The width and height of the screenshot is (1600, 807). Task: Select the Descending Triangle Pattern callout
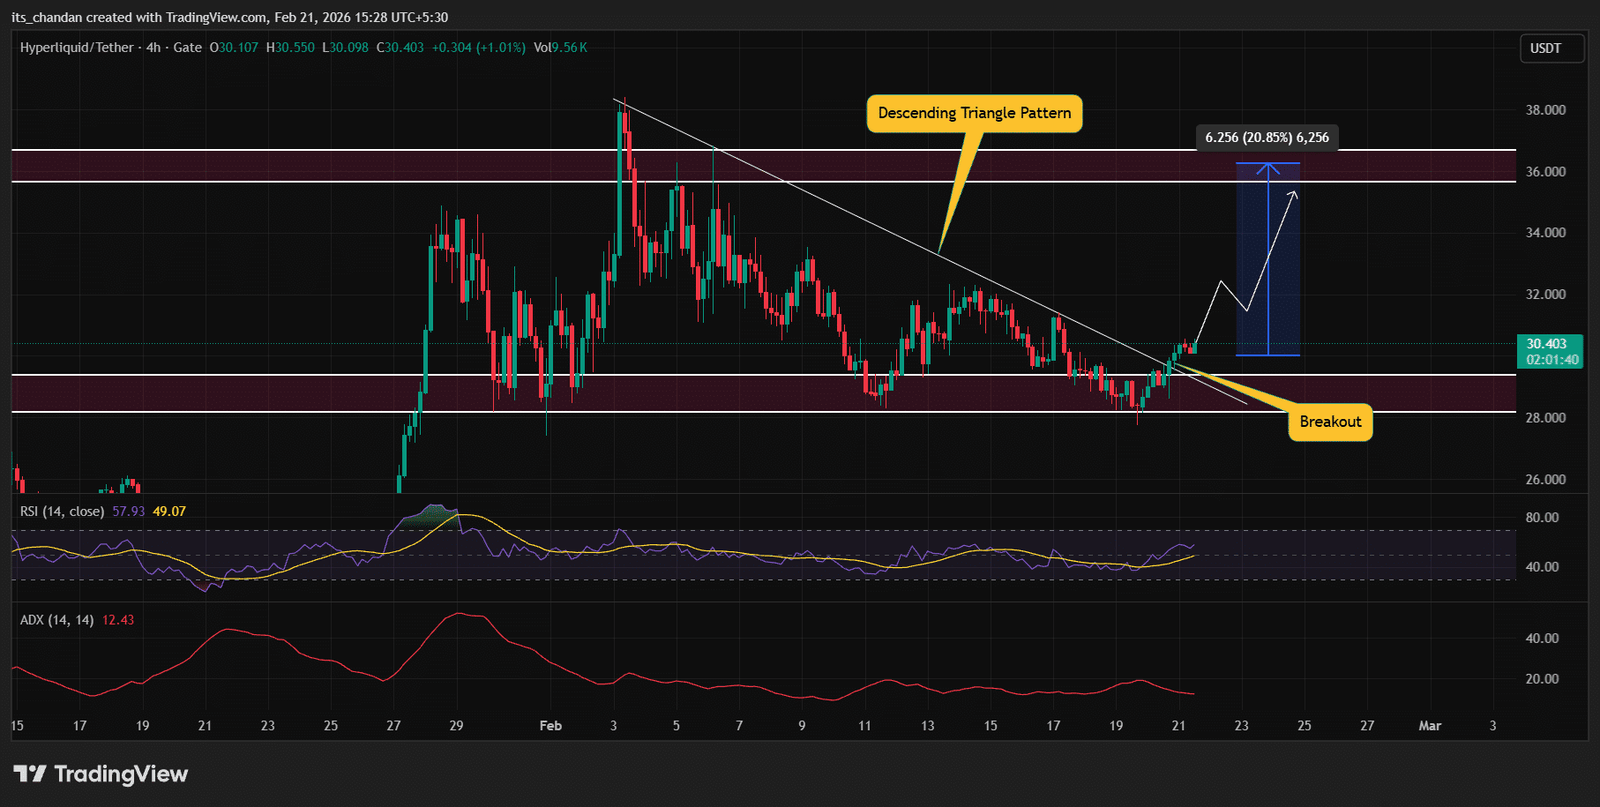point(974,113)
